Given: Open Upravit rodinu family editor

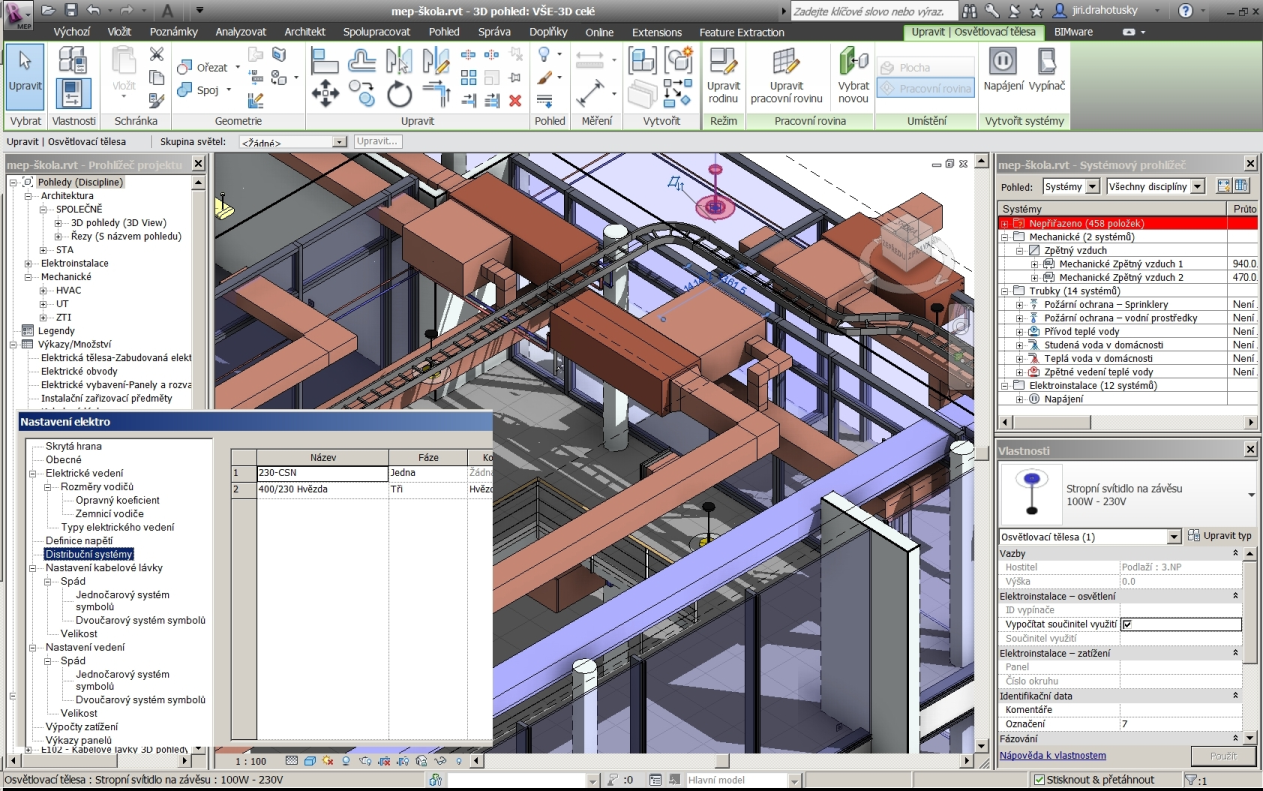Looking at the screenshot, I should (723, 77).
